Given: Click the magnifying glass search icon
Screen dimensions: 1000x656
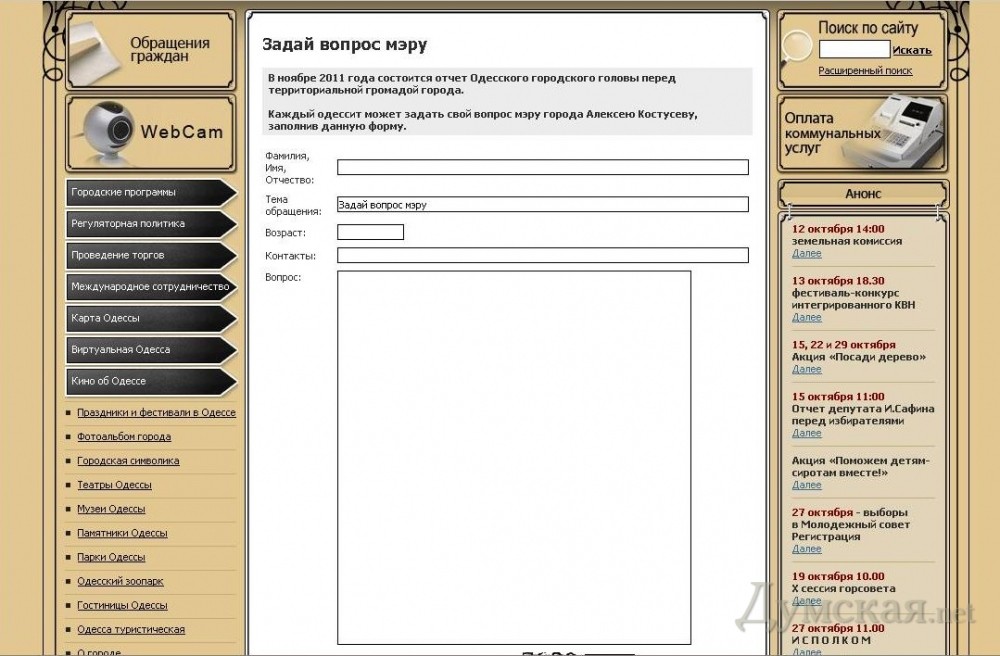Looking at the screenshot, I should click(x=796, y=47).
